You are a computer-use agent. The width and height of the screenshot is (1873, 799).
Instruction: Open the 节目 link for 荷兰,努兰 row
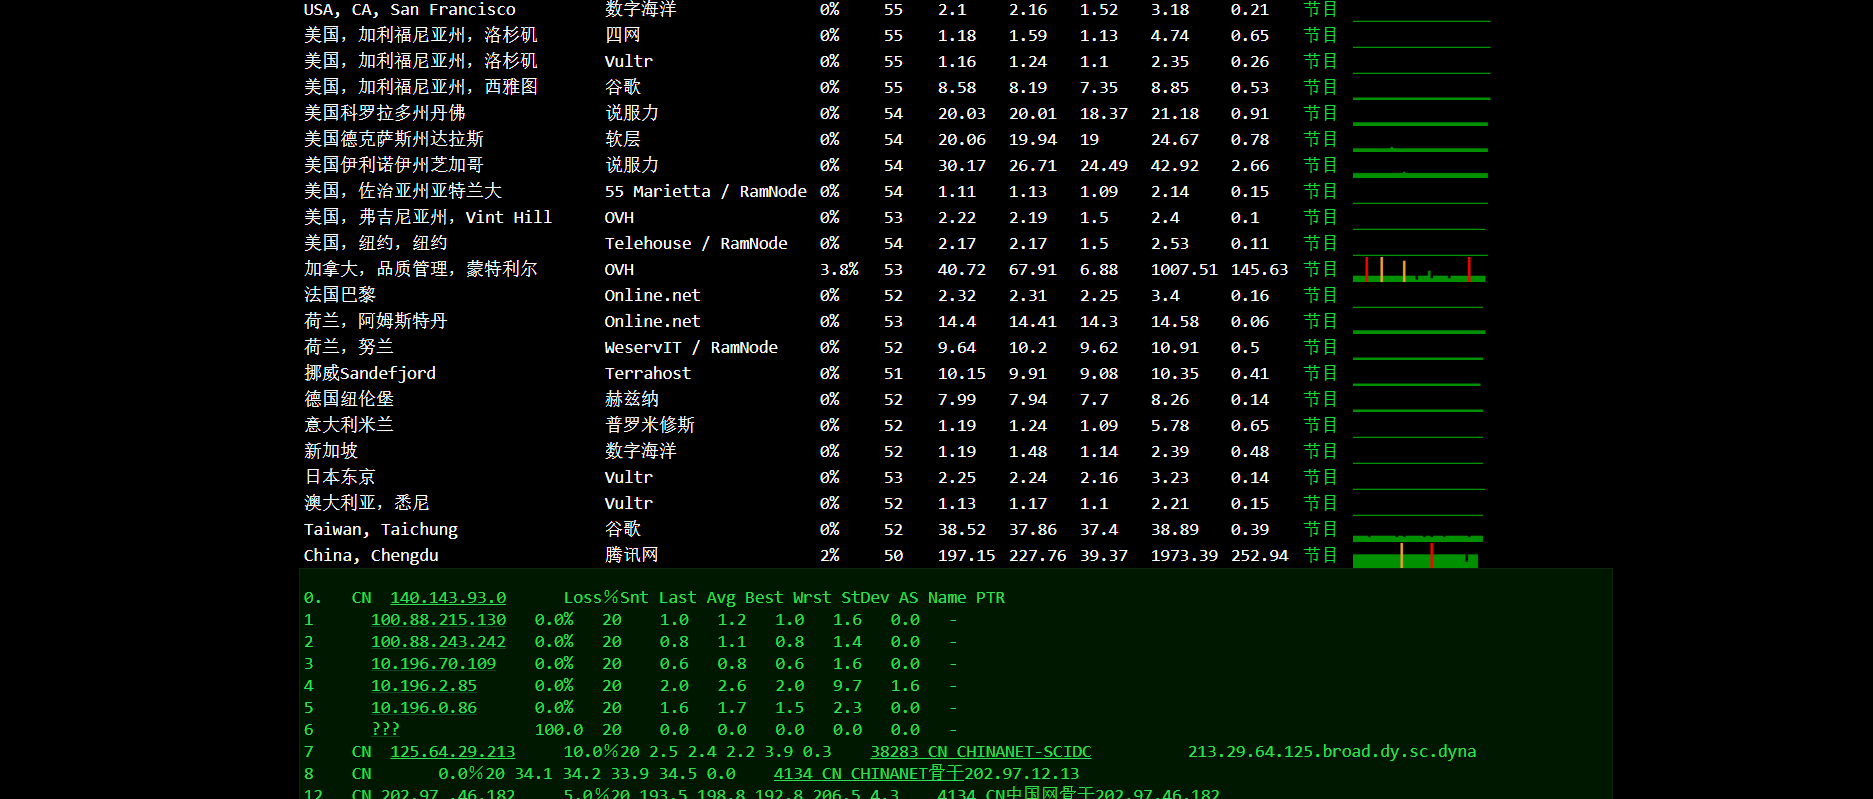(x=1320, y=347)
